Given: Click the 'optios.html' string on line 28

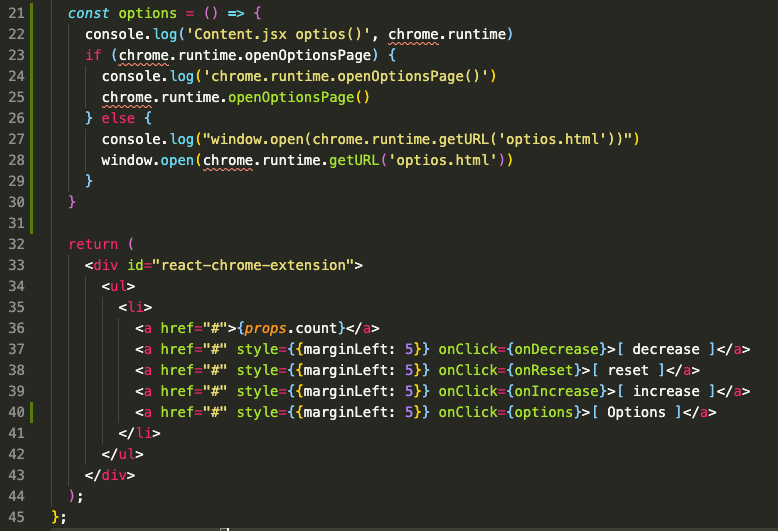Looking at the screenshot, I should 443,160.
